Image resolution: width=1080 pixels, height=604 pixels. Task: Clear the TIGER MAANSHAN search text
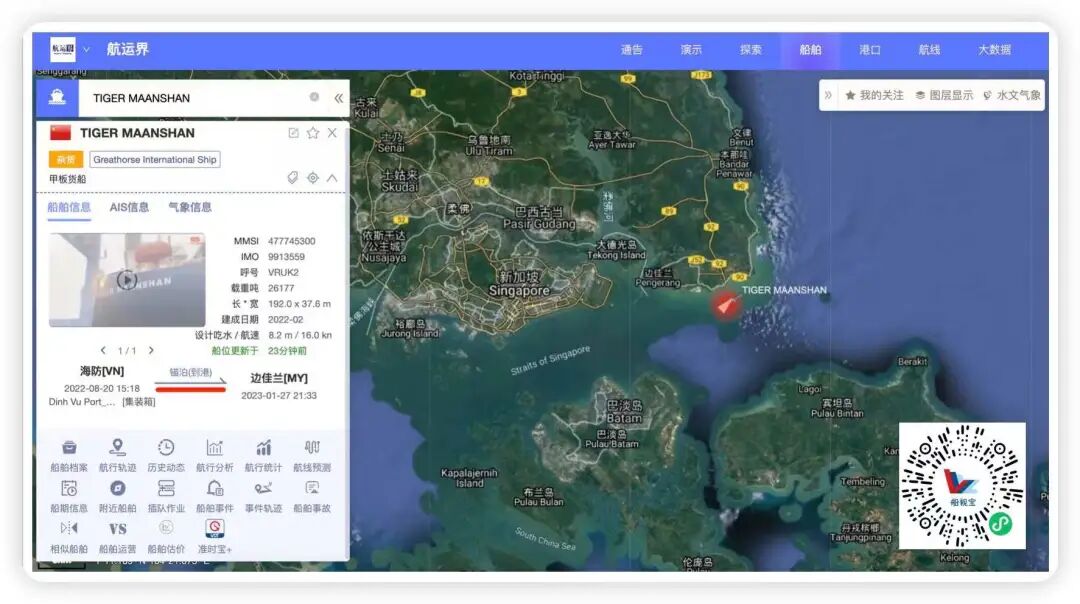[314, 97]
